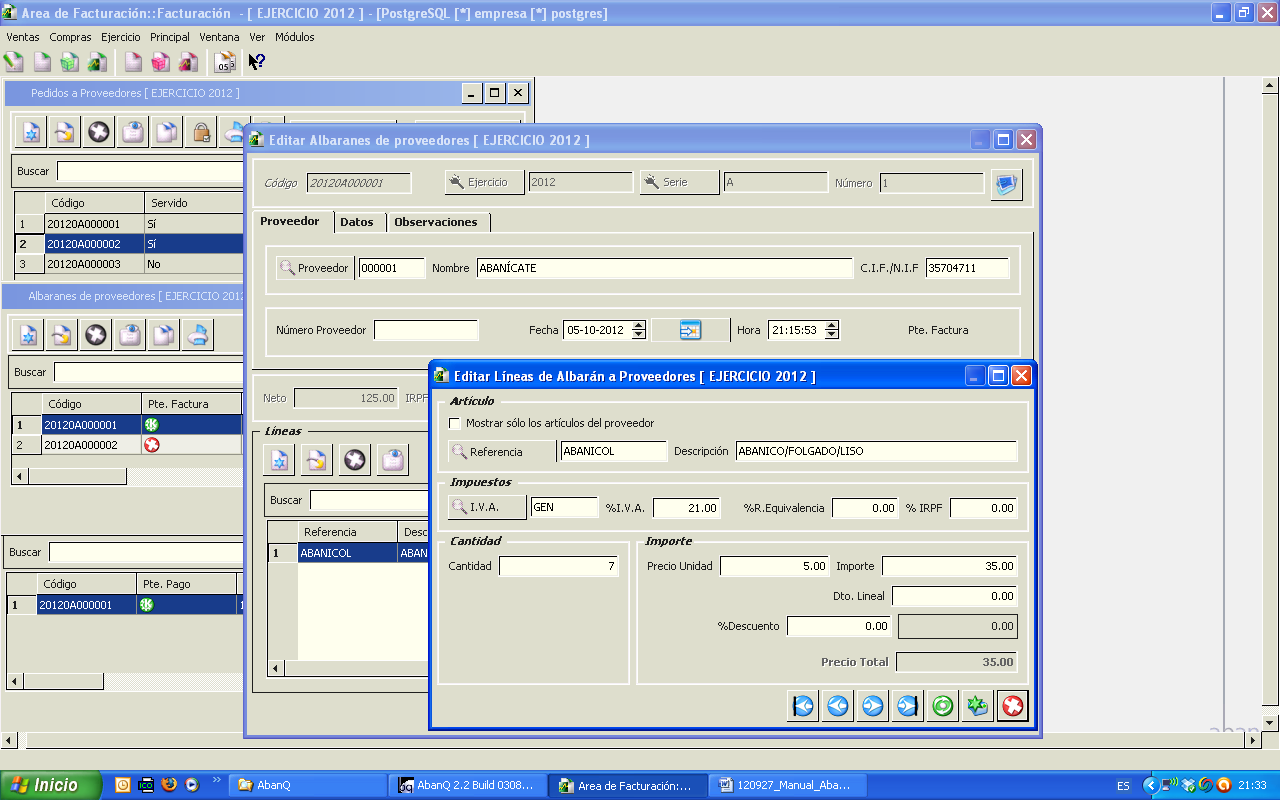Switch to AbanQ folder taskbar button
Image resolution: width=1280 pixels, height=800 pixels.
(308, 785)
